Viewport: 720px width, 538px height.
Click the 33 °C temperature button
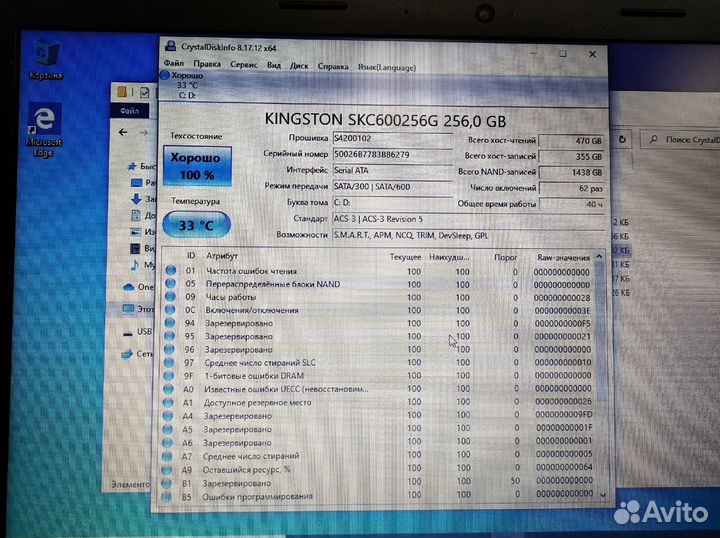point(195,225)
